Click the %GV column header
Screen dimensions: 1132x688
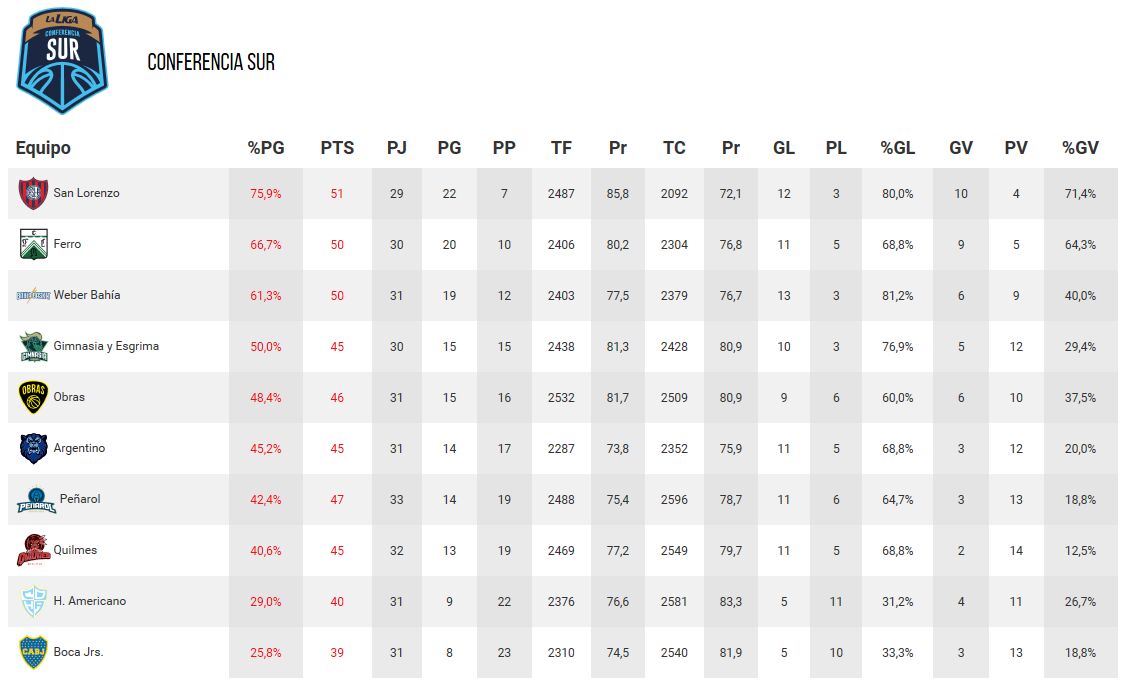click(x=1080, y=148)
